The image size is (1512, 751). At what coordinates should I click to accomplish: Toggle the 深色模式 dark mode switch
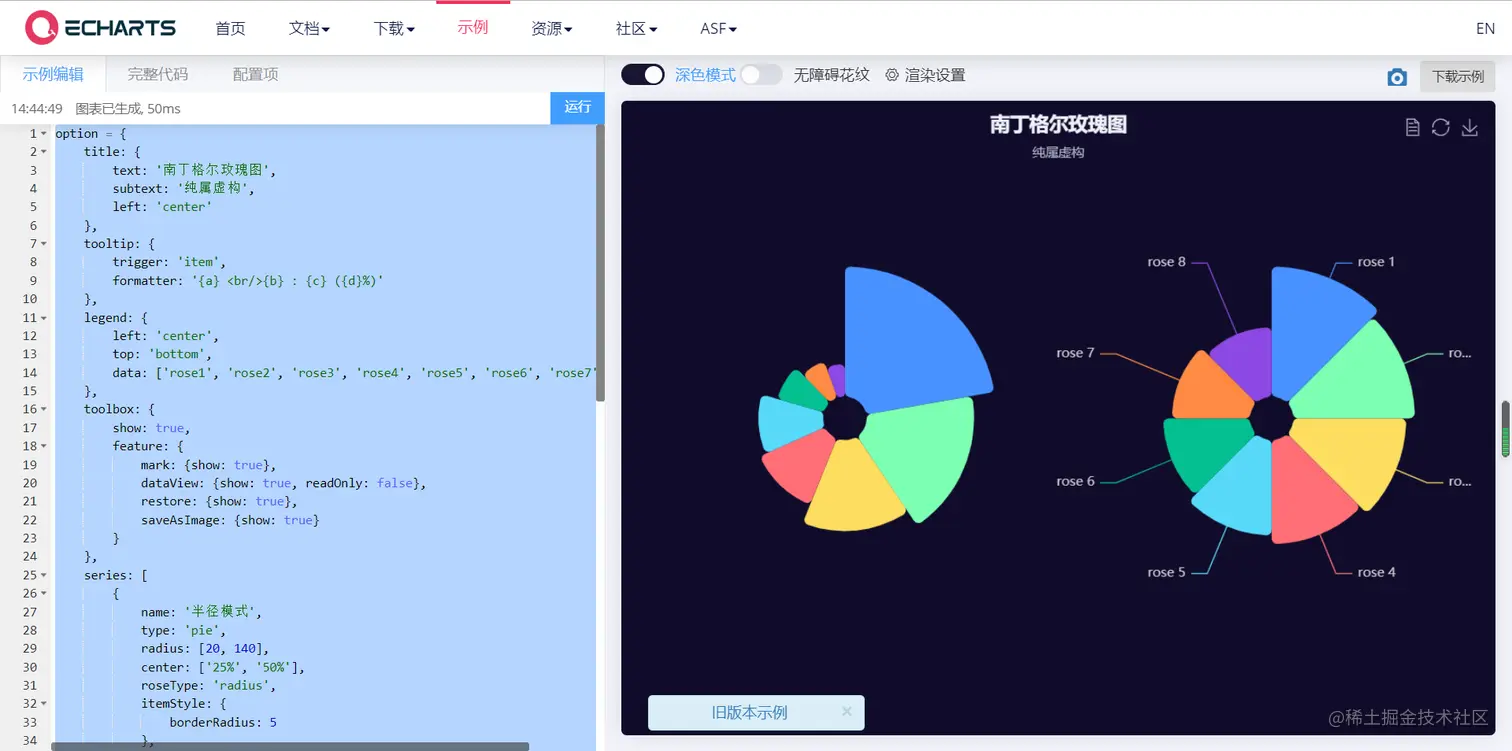coord(643,75)
